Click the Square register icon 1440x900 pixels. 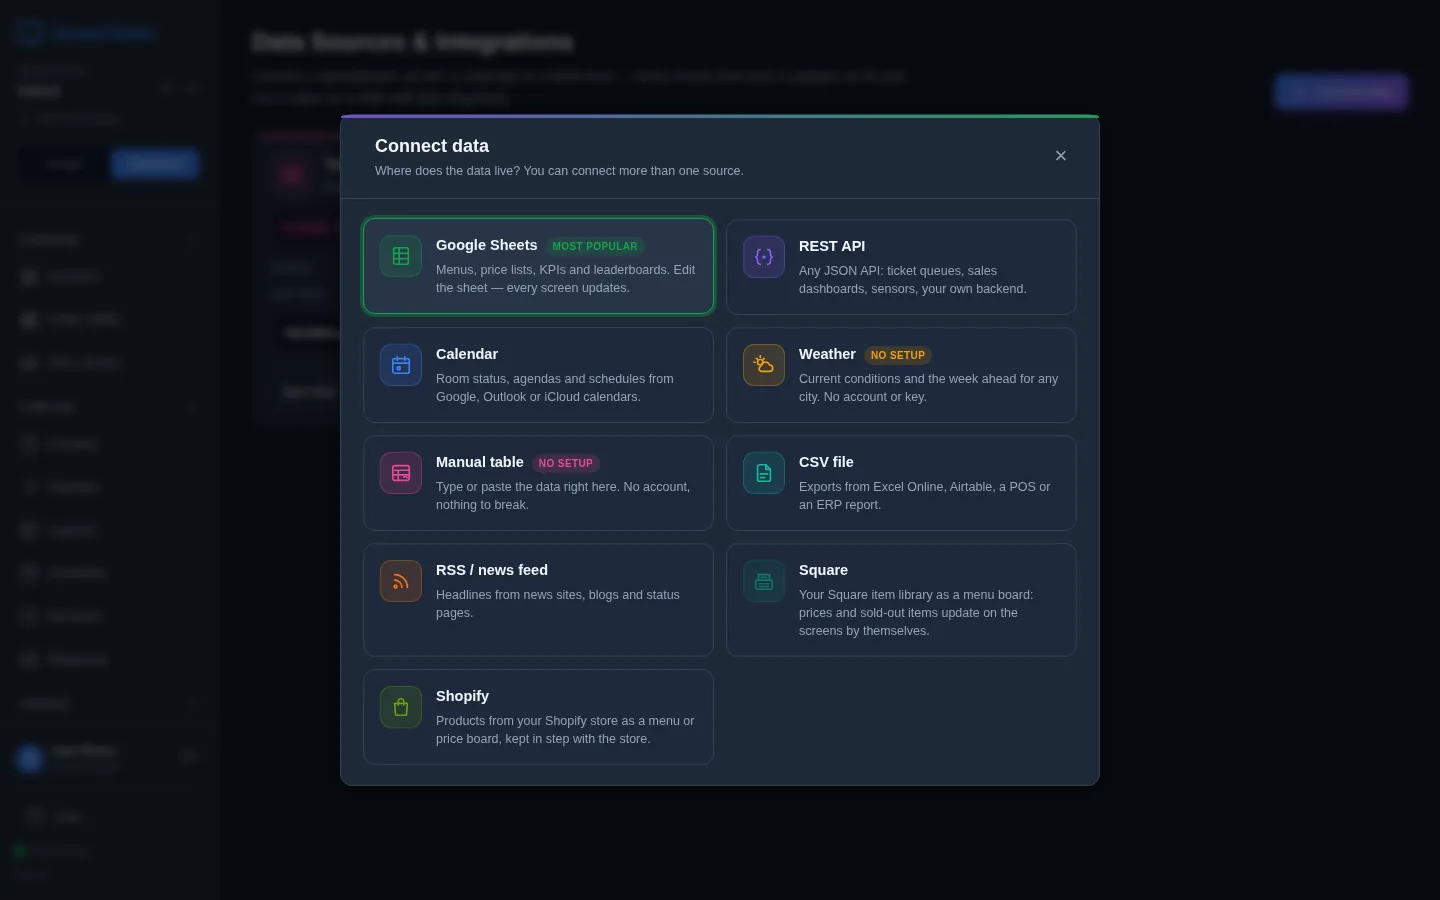point(764,581)
